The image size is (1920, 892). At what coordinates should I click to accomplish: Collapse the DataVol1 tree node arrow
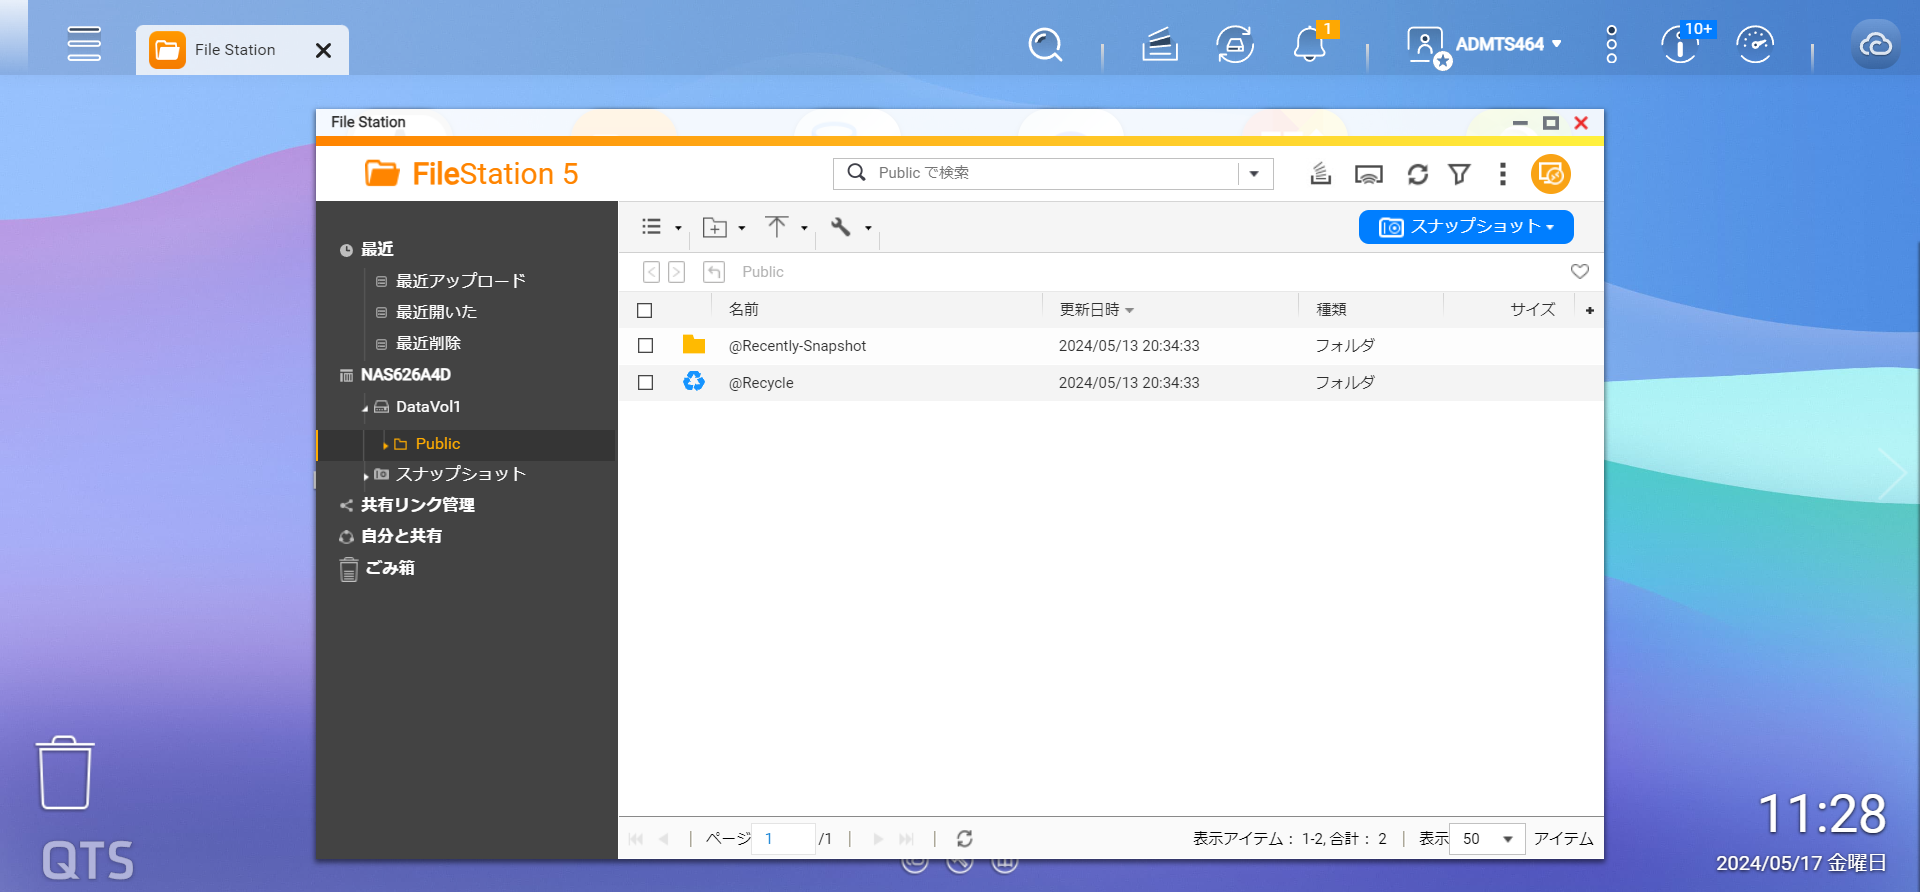click(365, 408)
